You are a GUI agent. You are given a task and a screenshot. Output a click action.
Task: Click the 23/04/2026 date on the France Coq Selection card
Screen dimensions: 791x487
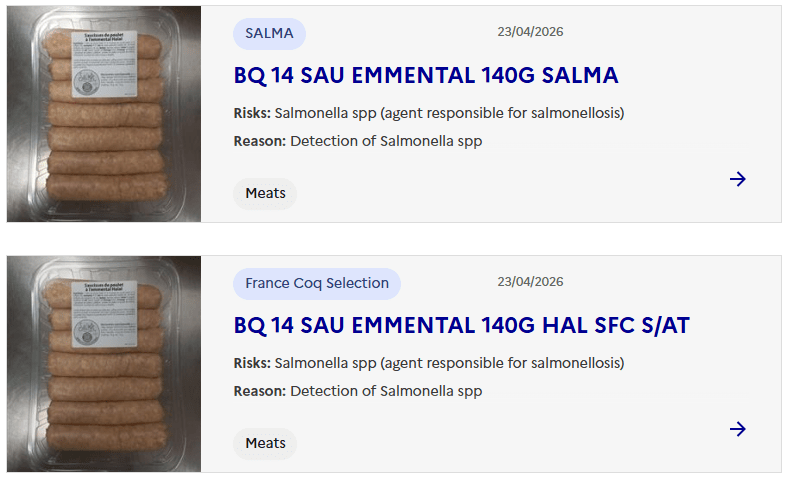coord(530,282)
